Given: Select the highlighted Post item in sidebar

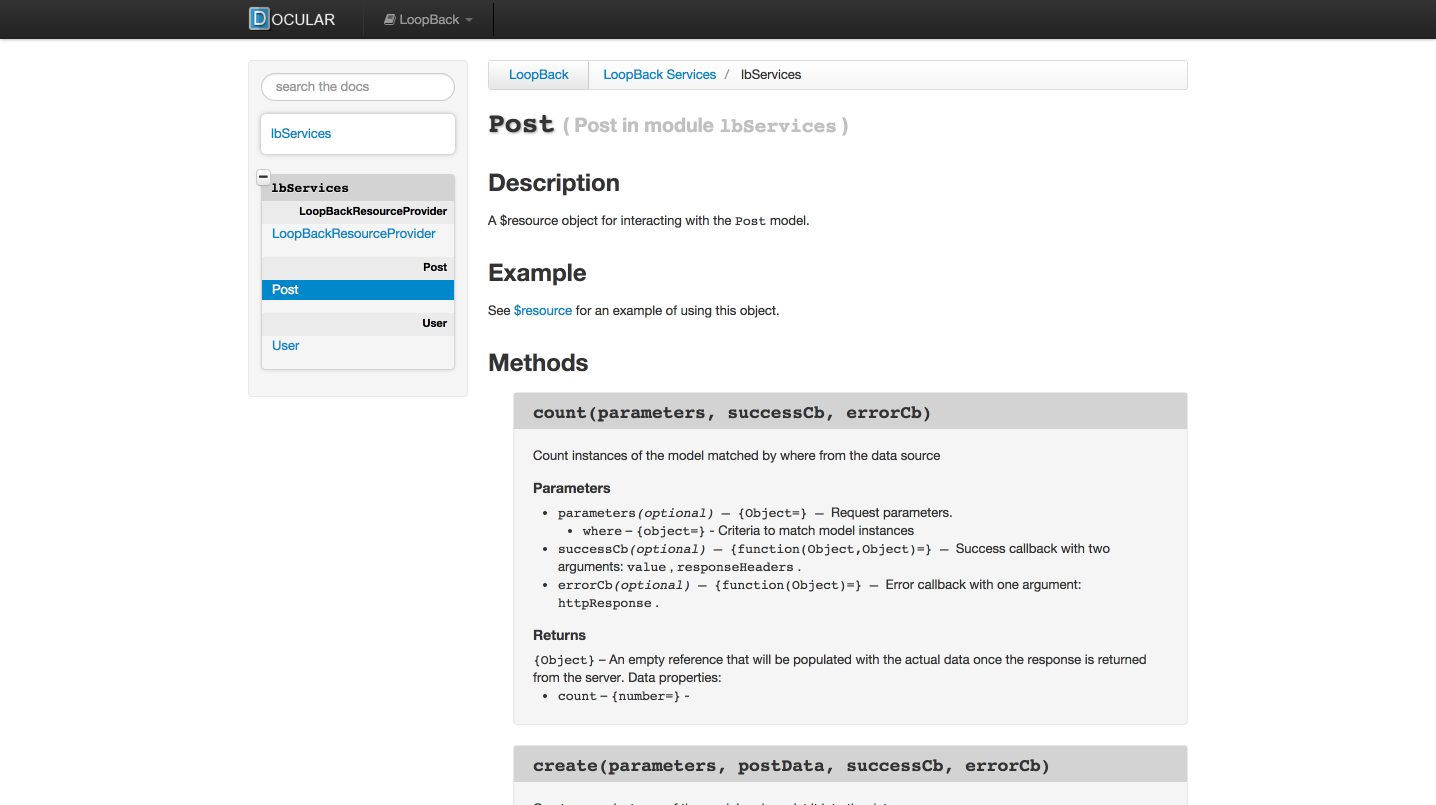Looking at the screenshot, I should (x=286, y=290).
